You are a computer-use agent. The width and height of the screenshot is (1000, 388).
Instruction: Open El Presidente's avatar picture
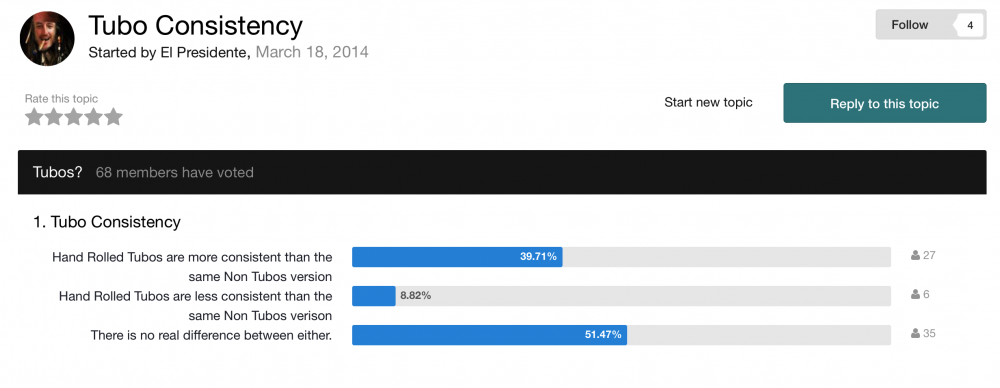tap(48, 38)
